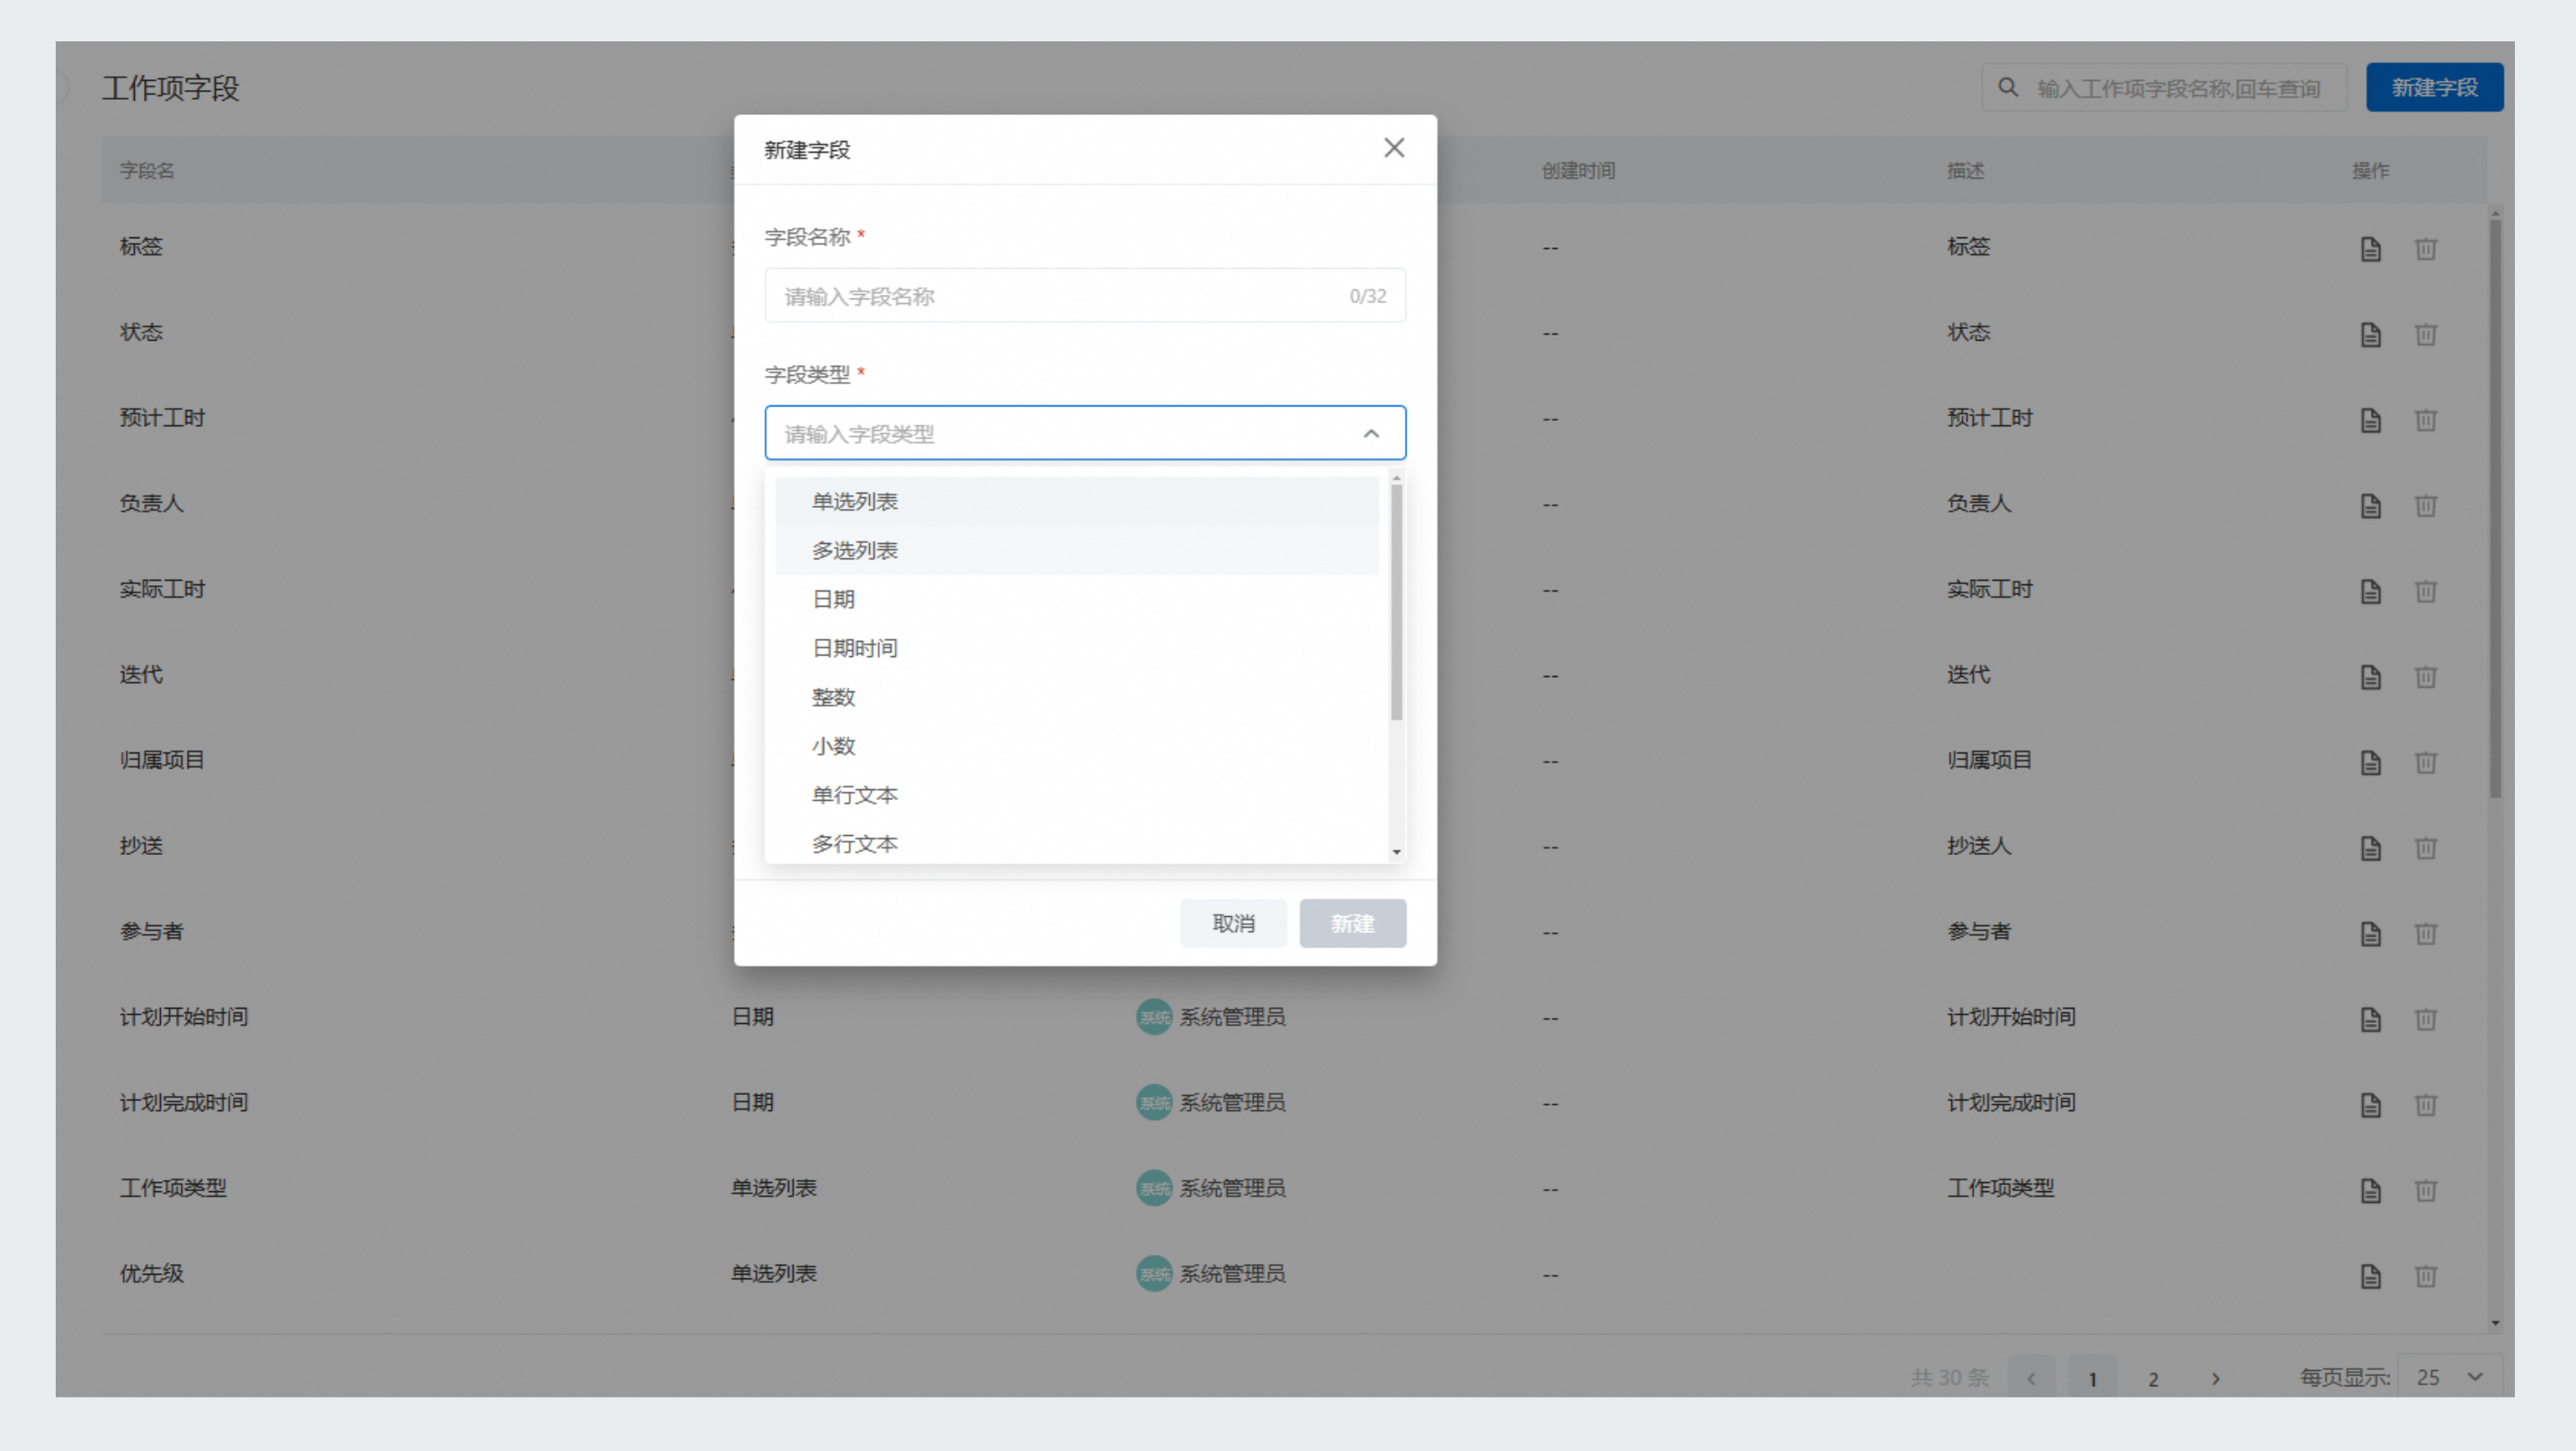Select 多行文本 field type option
This screenshot has height=1451, width=2576.
click(1077, 844)
